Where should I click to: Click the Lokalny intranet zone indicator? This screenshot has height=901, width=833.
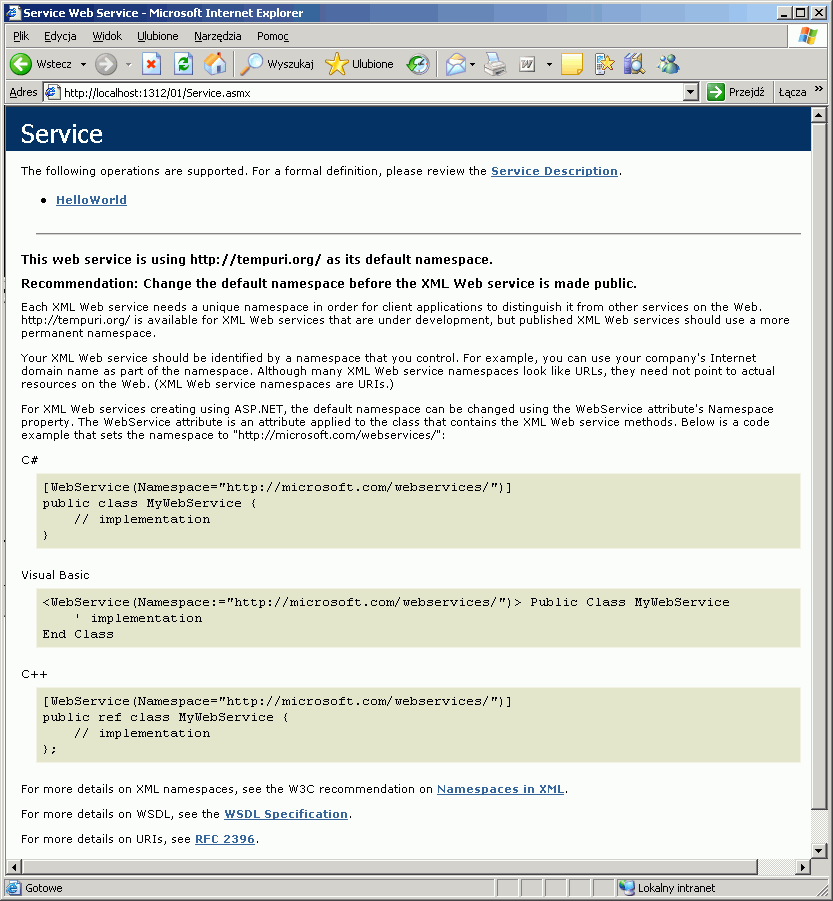[x=667, y=888]
